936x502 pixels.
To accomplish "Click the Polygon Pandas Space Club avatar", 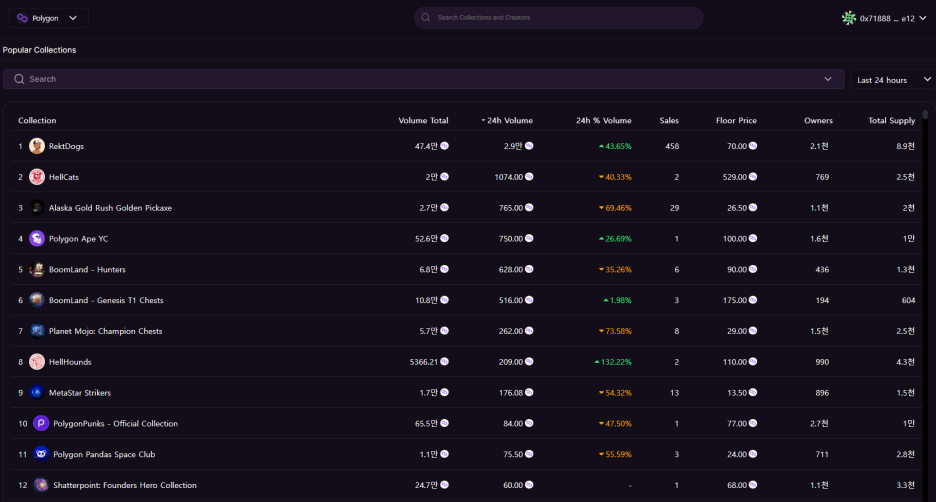I will [41, 454].
